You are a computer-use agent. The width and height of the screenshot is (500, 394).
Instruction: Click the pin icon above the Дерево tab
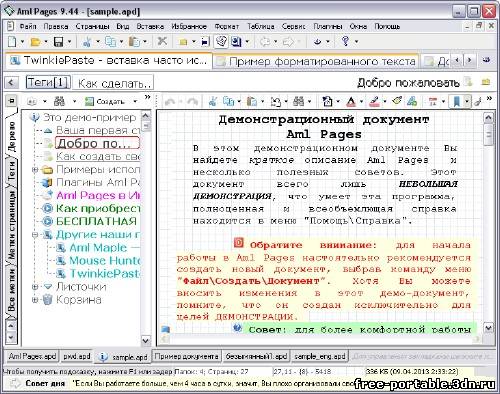tap(12, 100)
